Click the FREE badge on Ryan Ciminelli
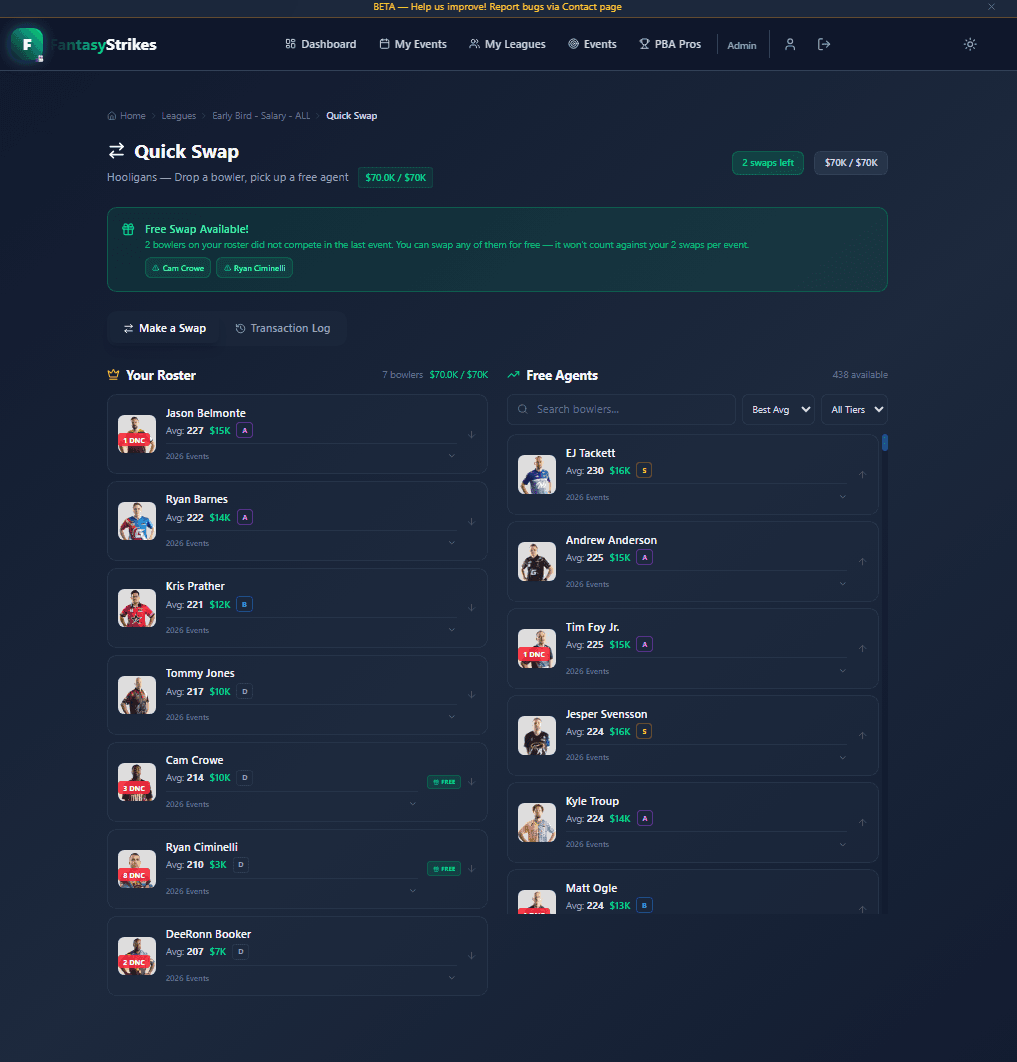This screenshot has width=1017, height=1062. (x=443, y=868)
